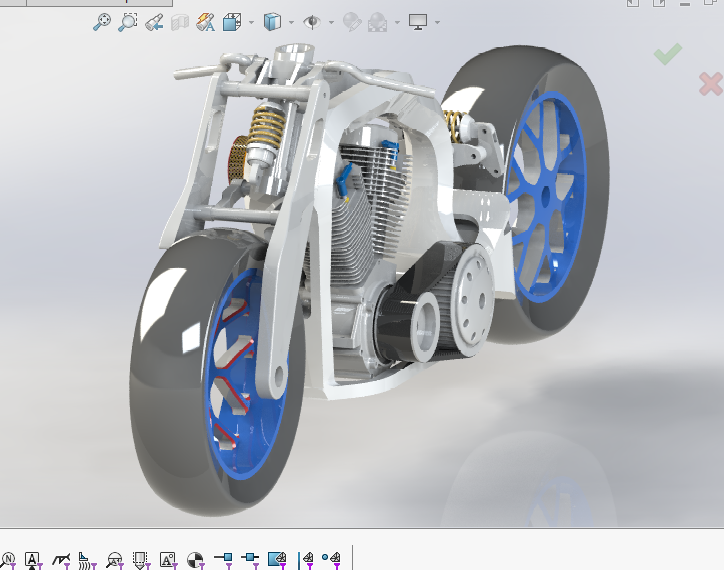Viewport: 724px width, 570px height.
Task: Click the View Orientation cube icon
Action: point(232,21)
